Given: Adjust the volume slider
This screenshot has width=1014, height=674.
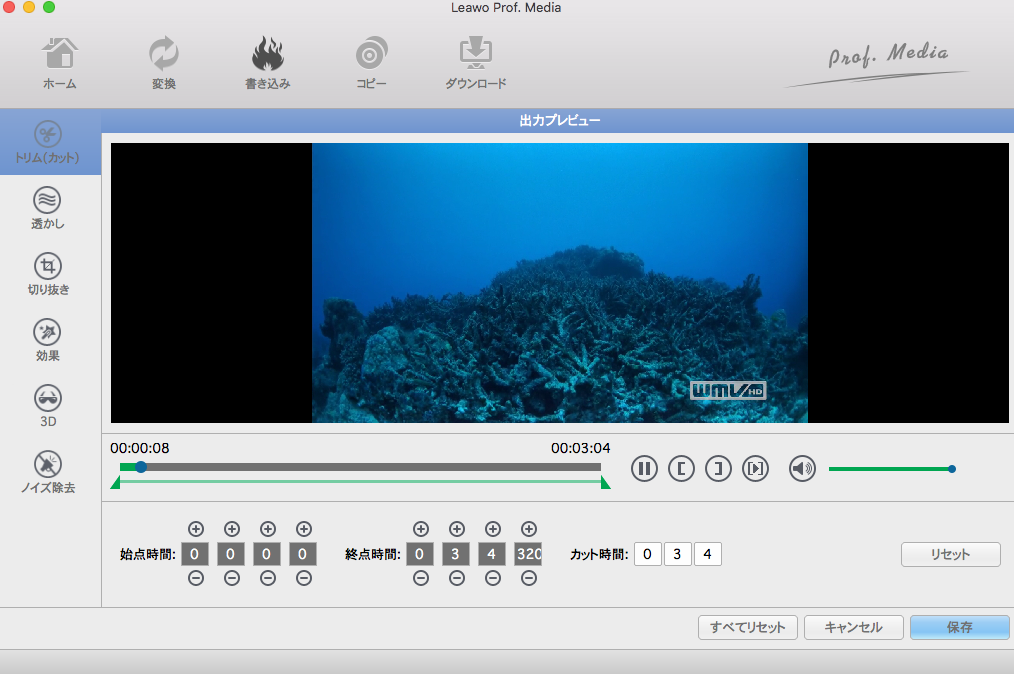Looking at the screenshot, I should coord(891,469).
